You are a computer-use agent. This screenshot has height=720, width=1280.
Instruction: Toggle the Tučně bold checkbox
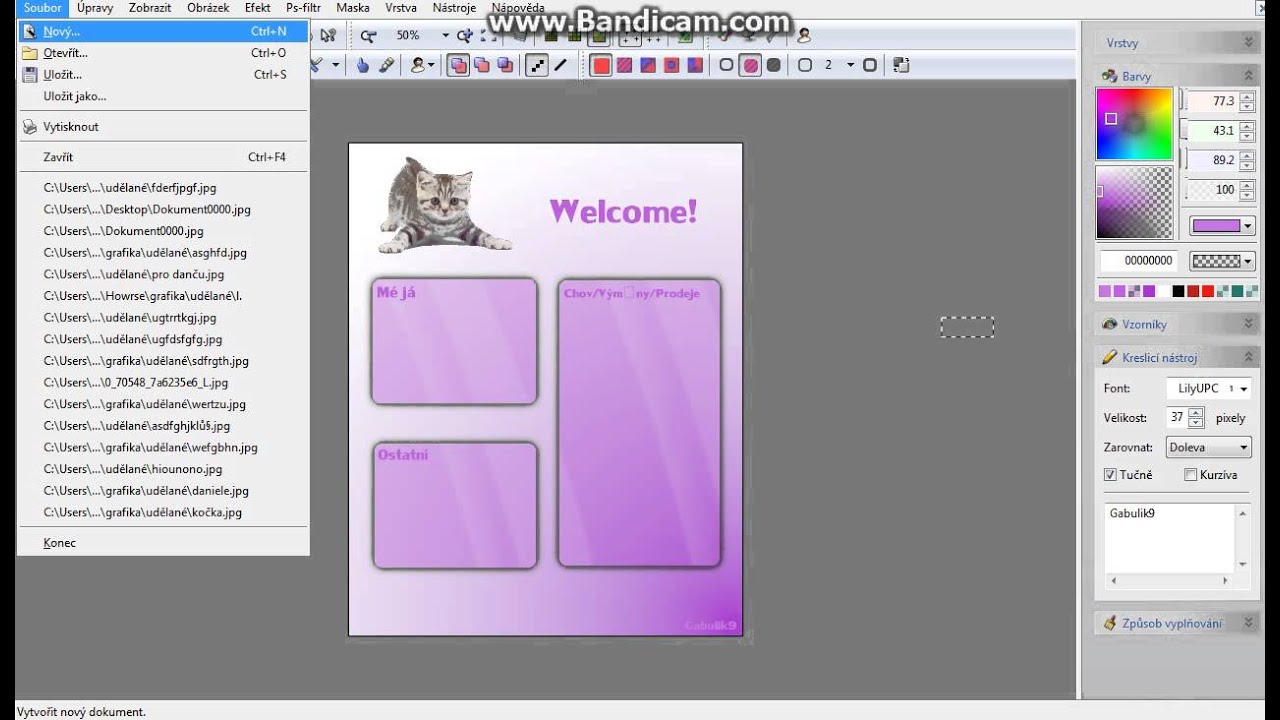1110,475
